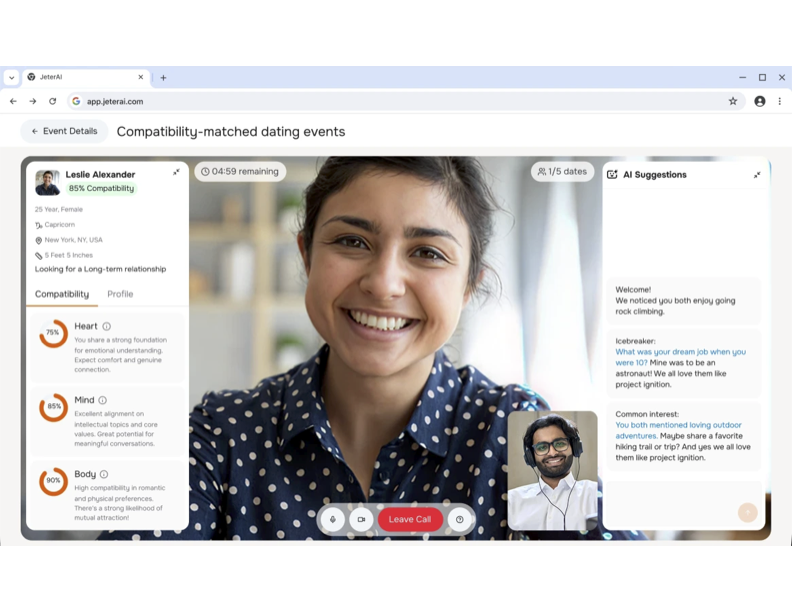Click the New York location pin icon

(x=38, y=240)
